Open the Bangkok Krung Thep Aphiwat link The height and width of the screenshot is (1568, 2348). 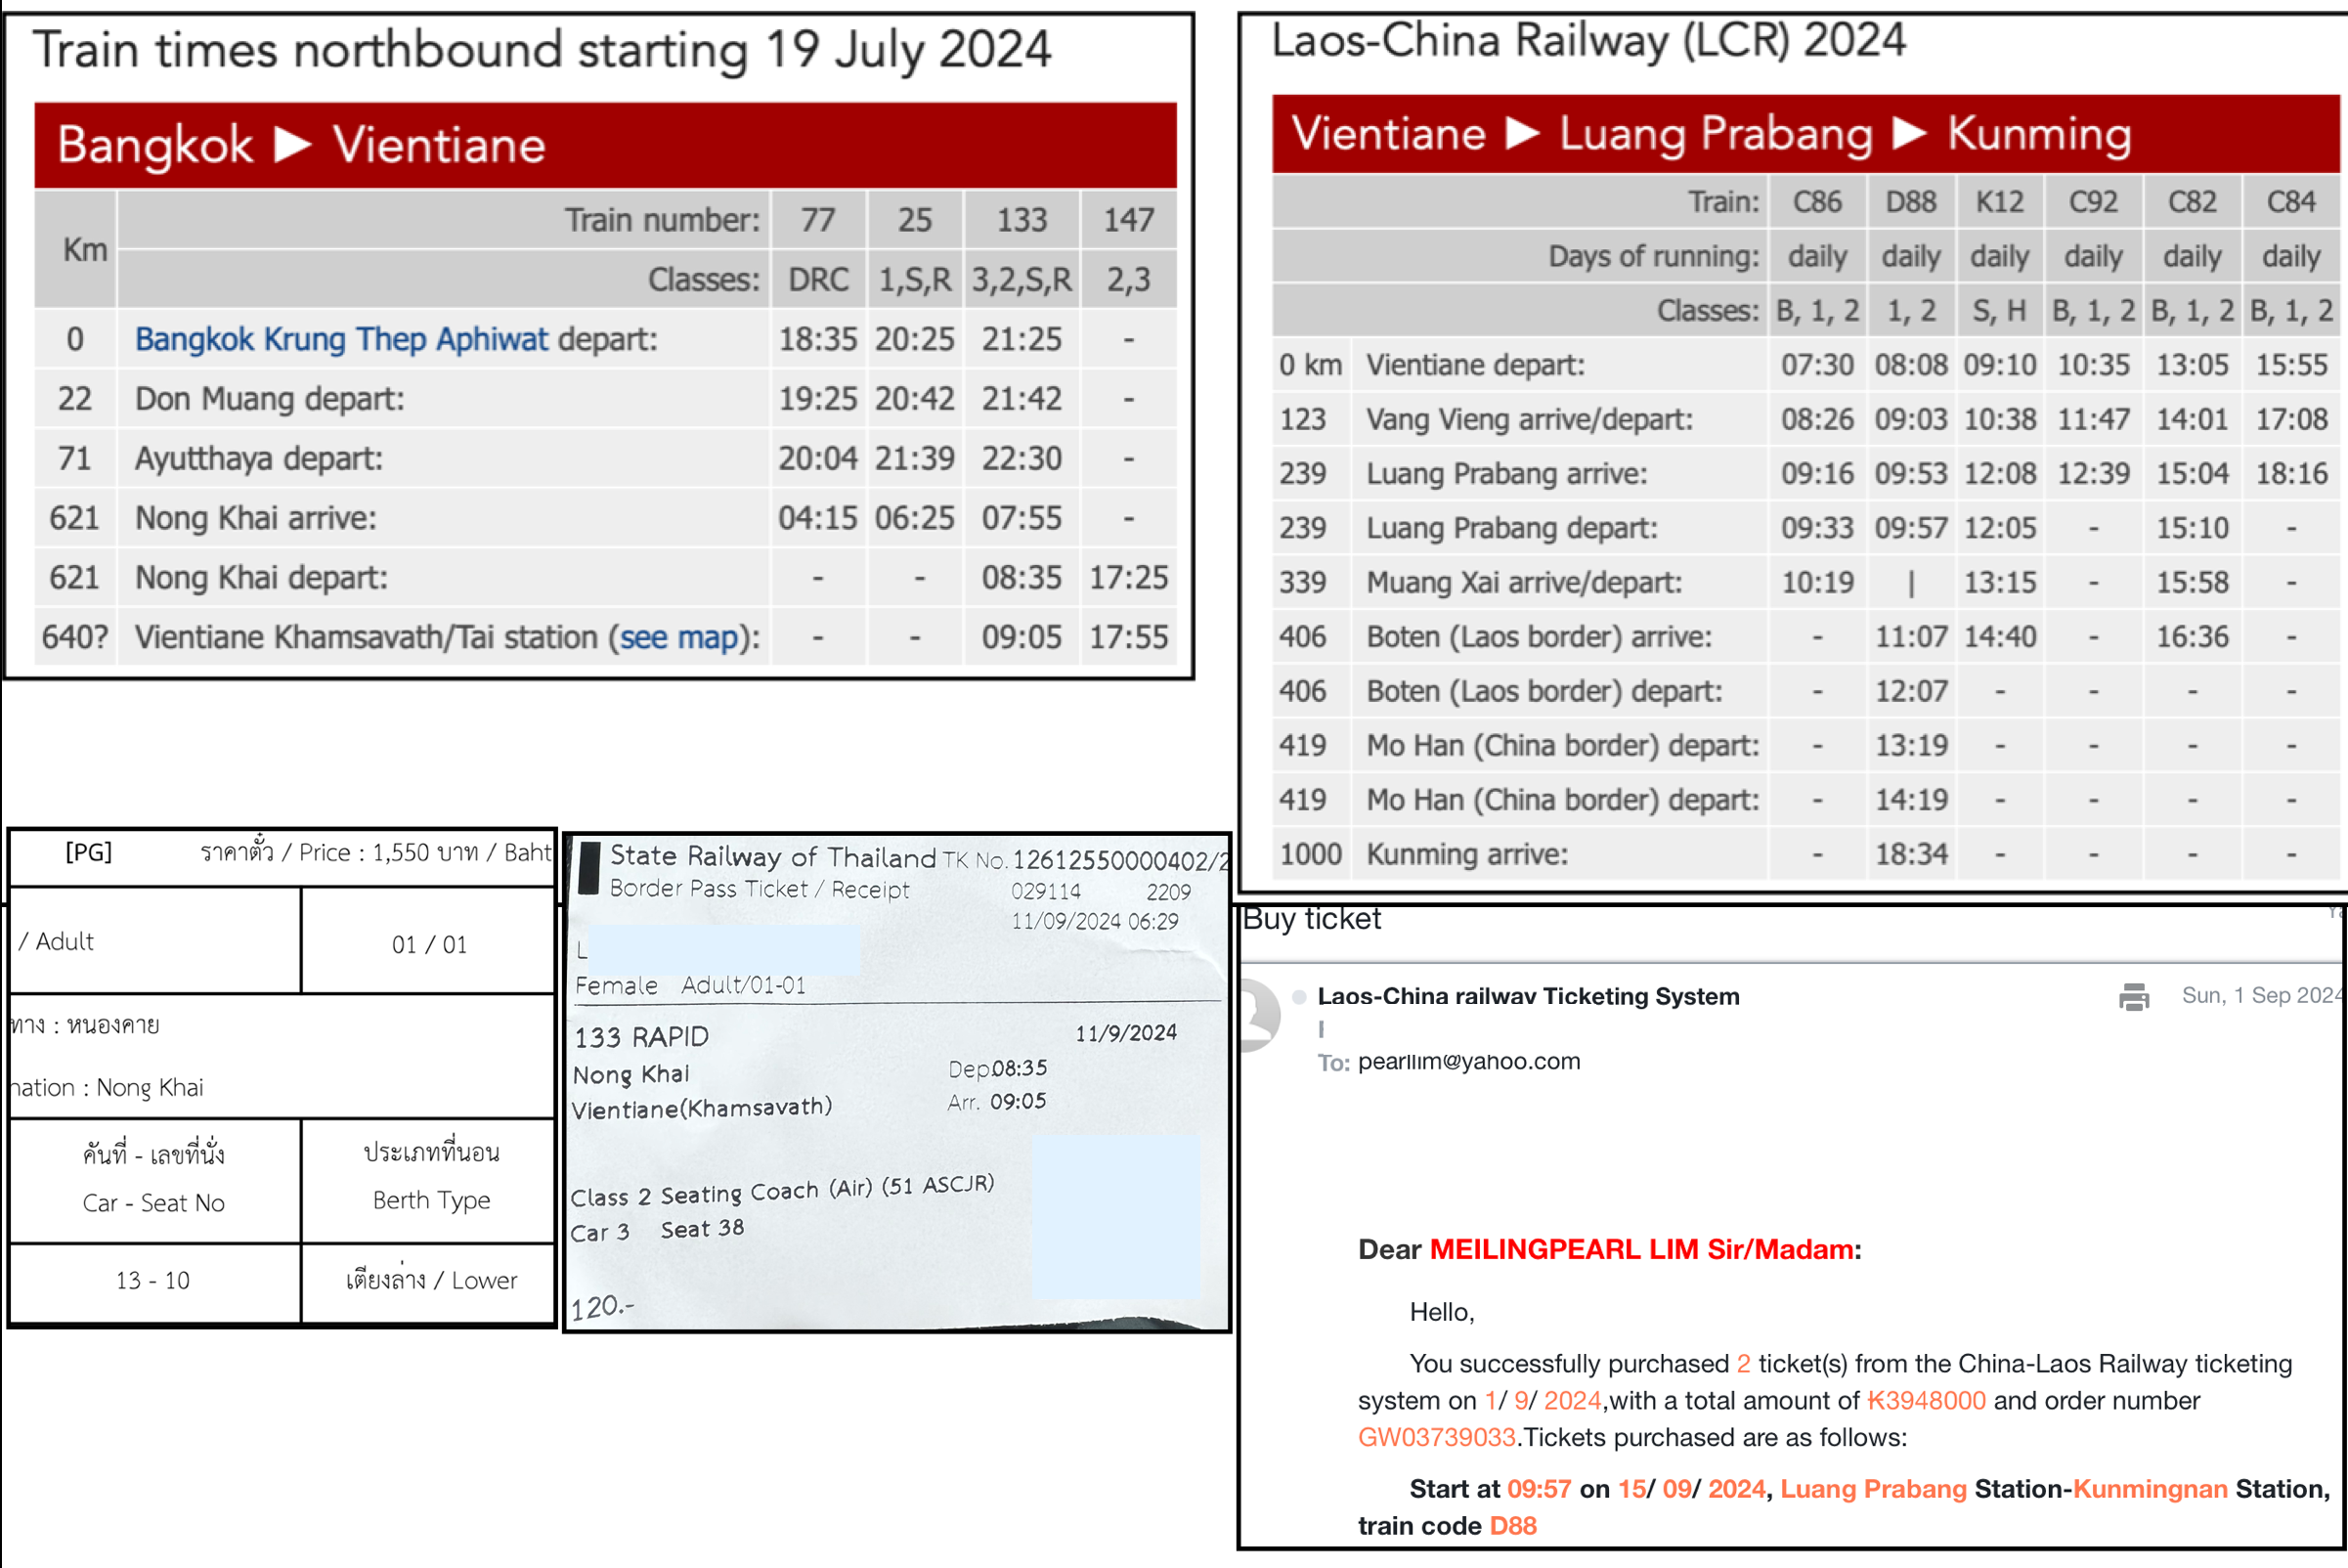pyautogui.click(x=341, y=339)
